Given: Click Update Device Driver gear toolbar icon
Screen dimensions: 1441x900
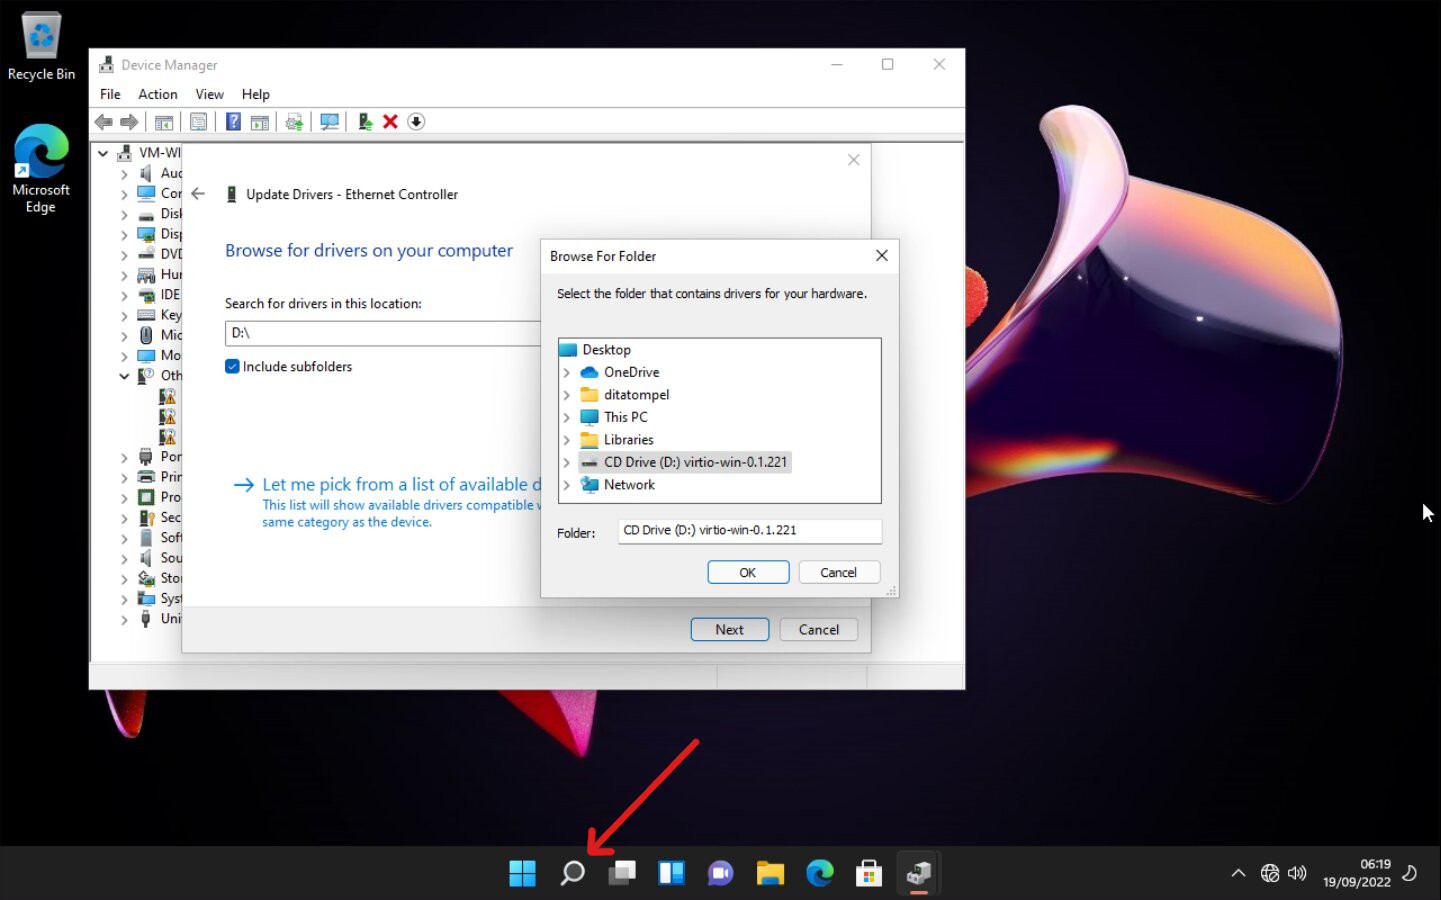Looking at the screenshot, I should [294, 122].
